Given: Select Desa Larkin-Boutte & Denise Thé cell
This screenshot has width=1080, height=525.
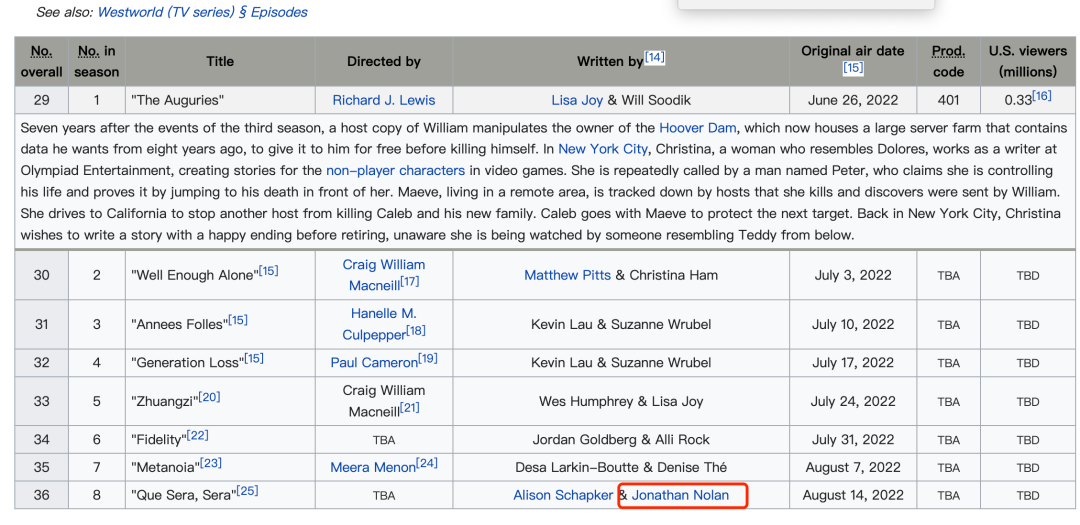Looking at the screenshot, I should (x=621, y=468).
